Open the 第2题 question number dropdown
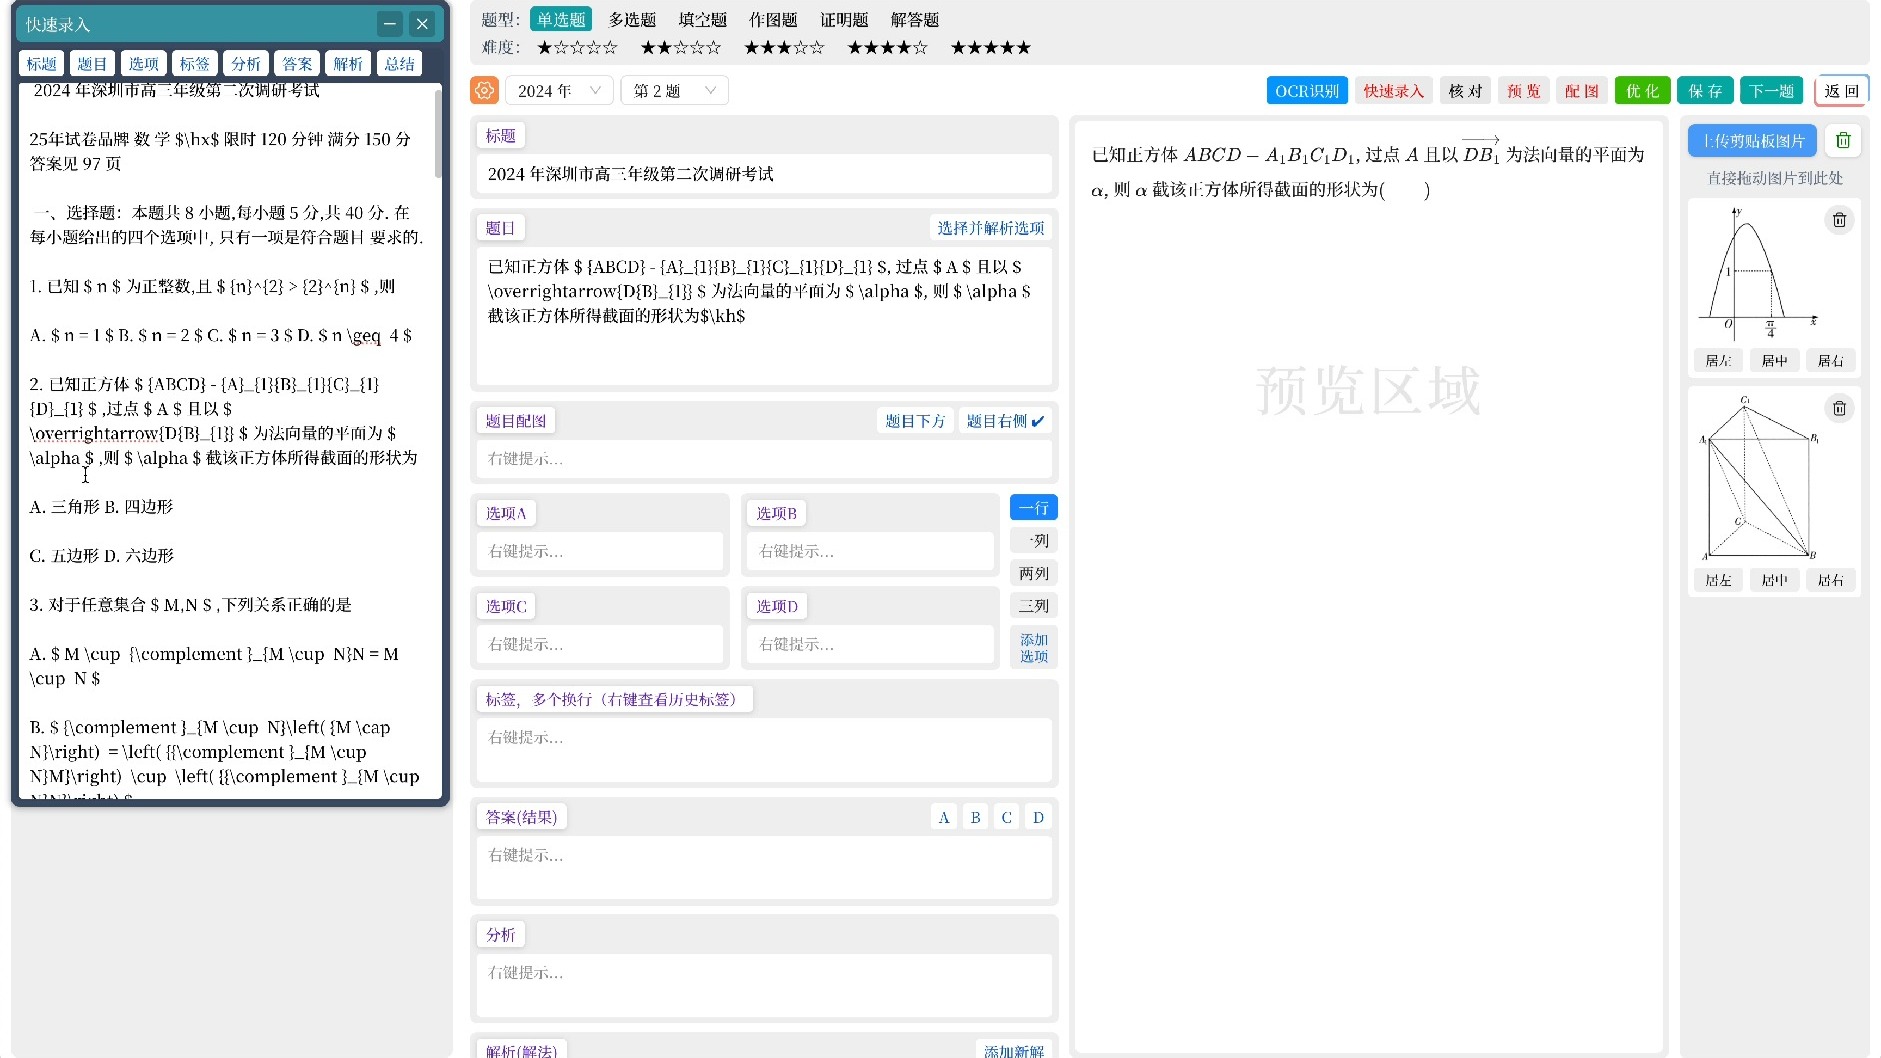Screen dimensions: 1881x1058 [x=675, y=90]
